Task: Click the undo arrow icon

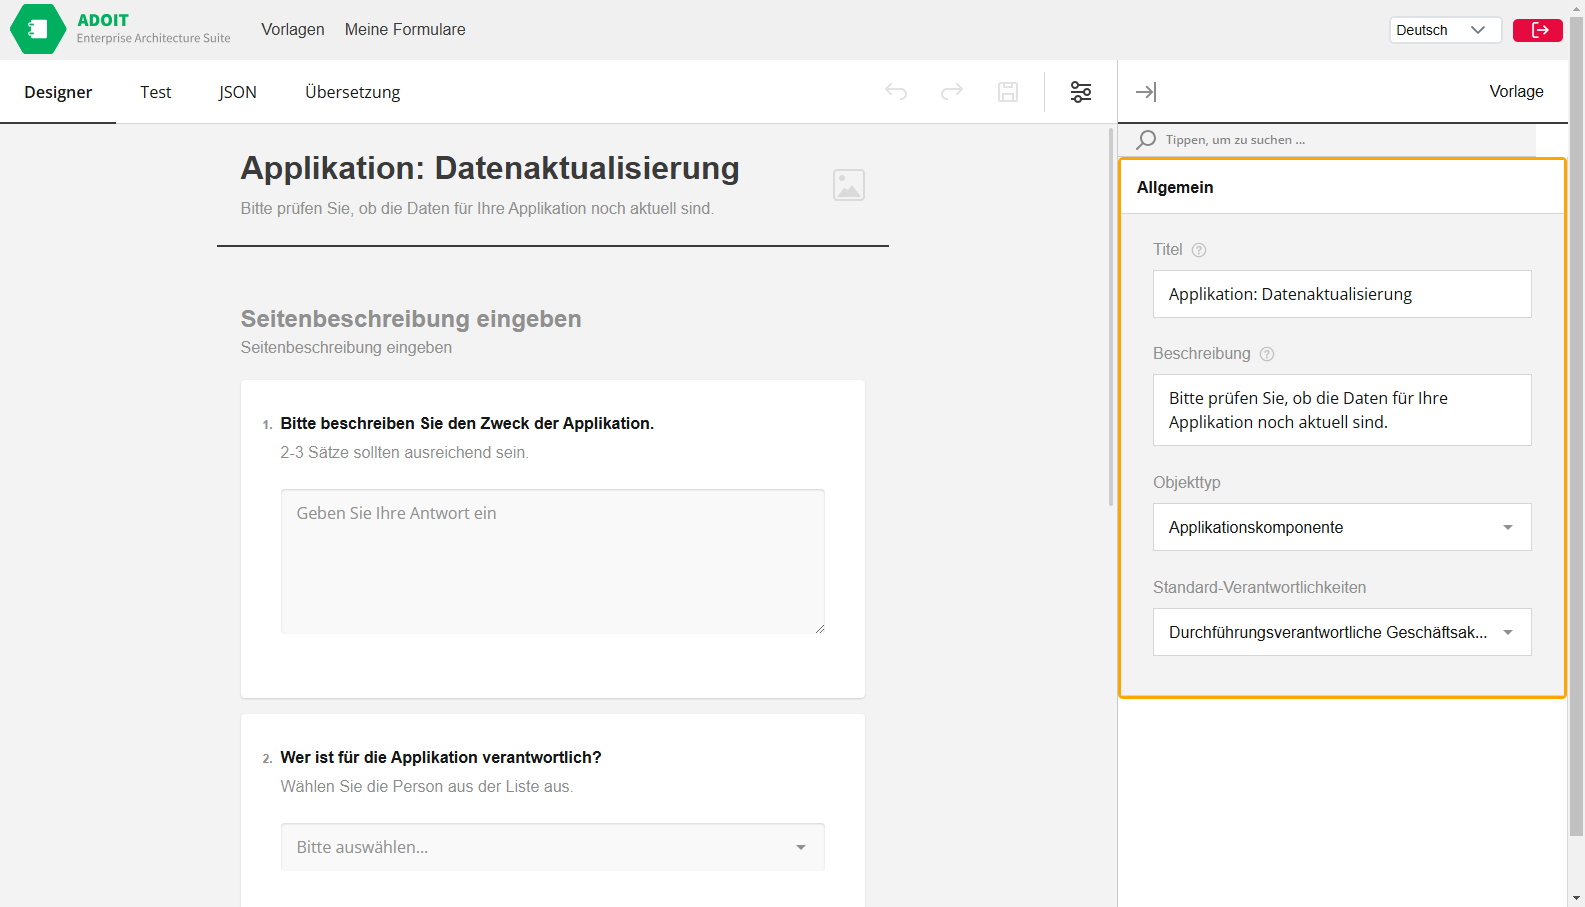Action: pos(896,92)
